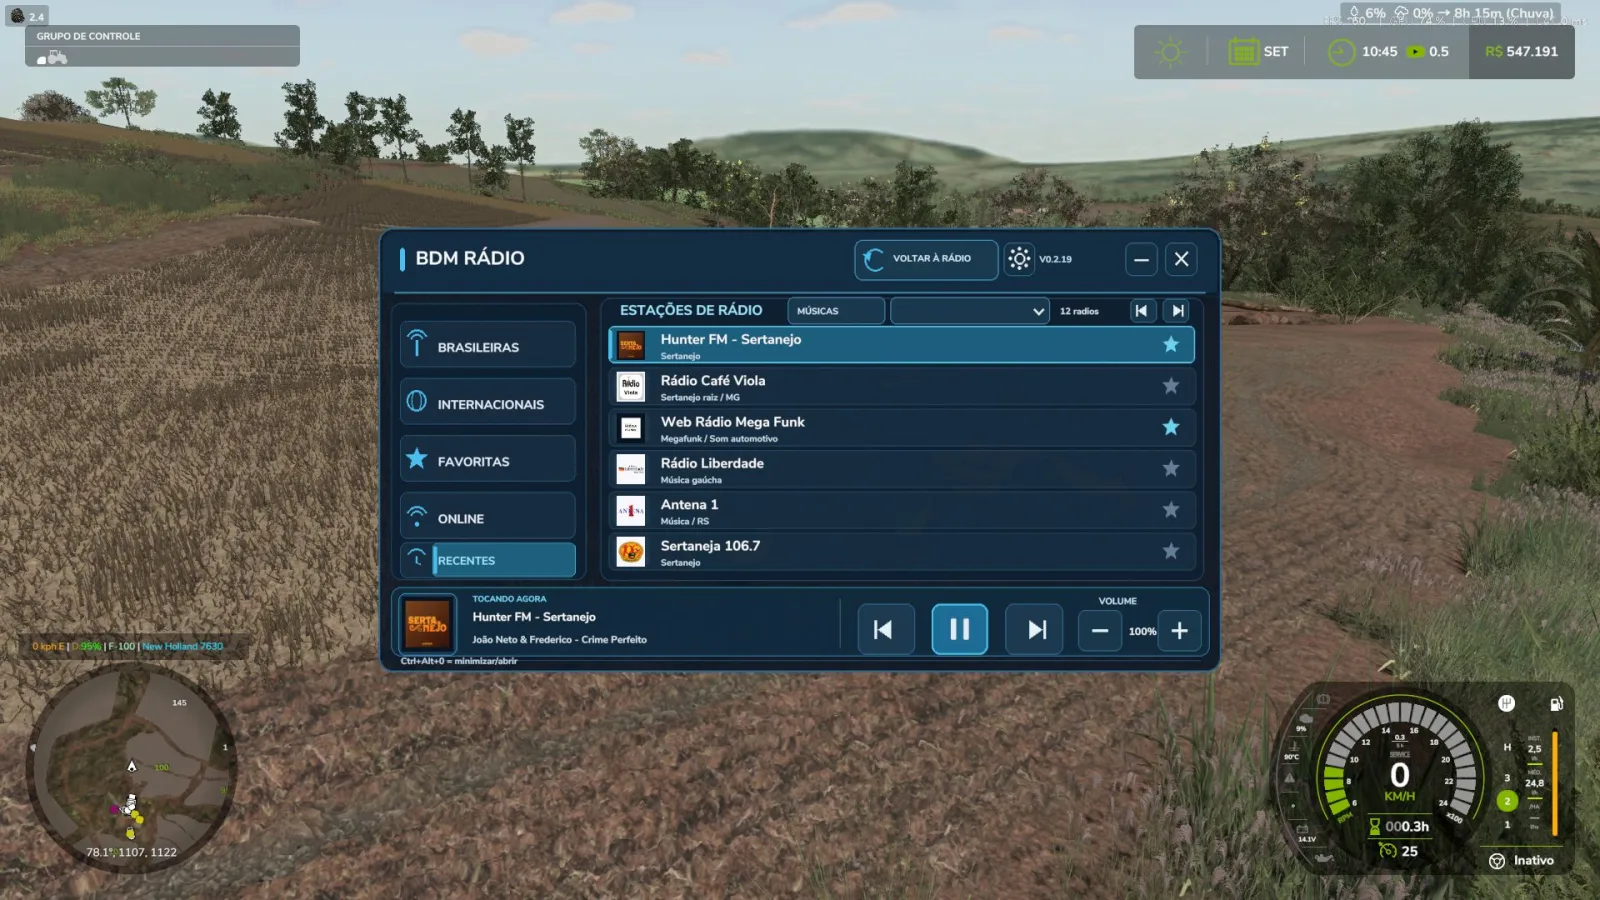This screenshot has width=1600, height=900.
Task: Toggle favorite star for Web Rádio Mega Funk
Action: click(x=1170, y=427)
